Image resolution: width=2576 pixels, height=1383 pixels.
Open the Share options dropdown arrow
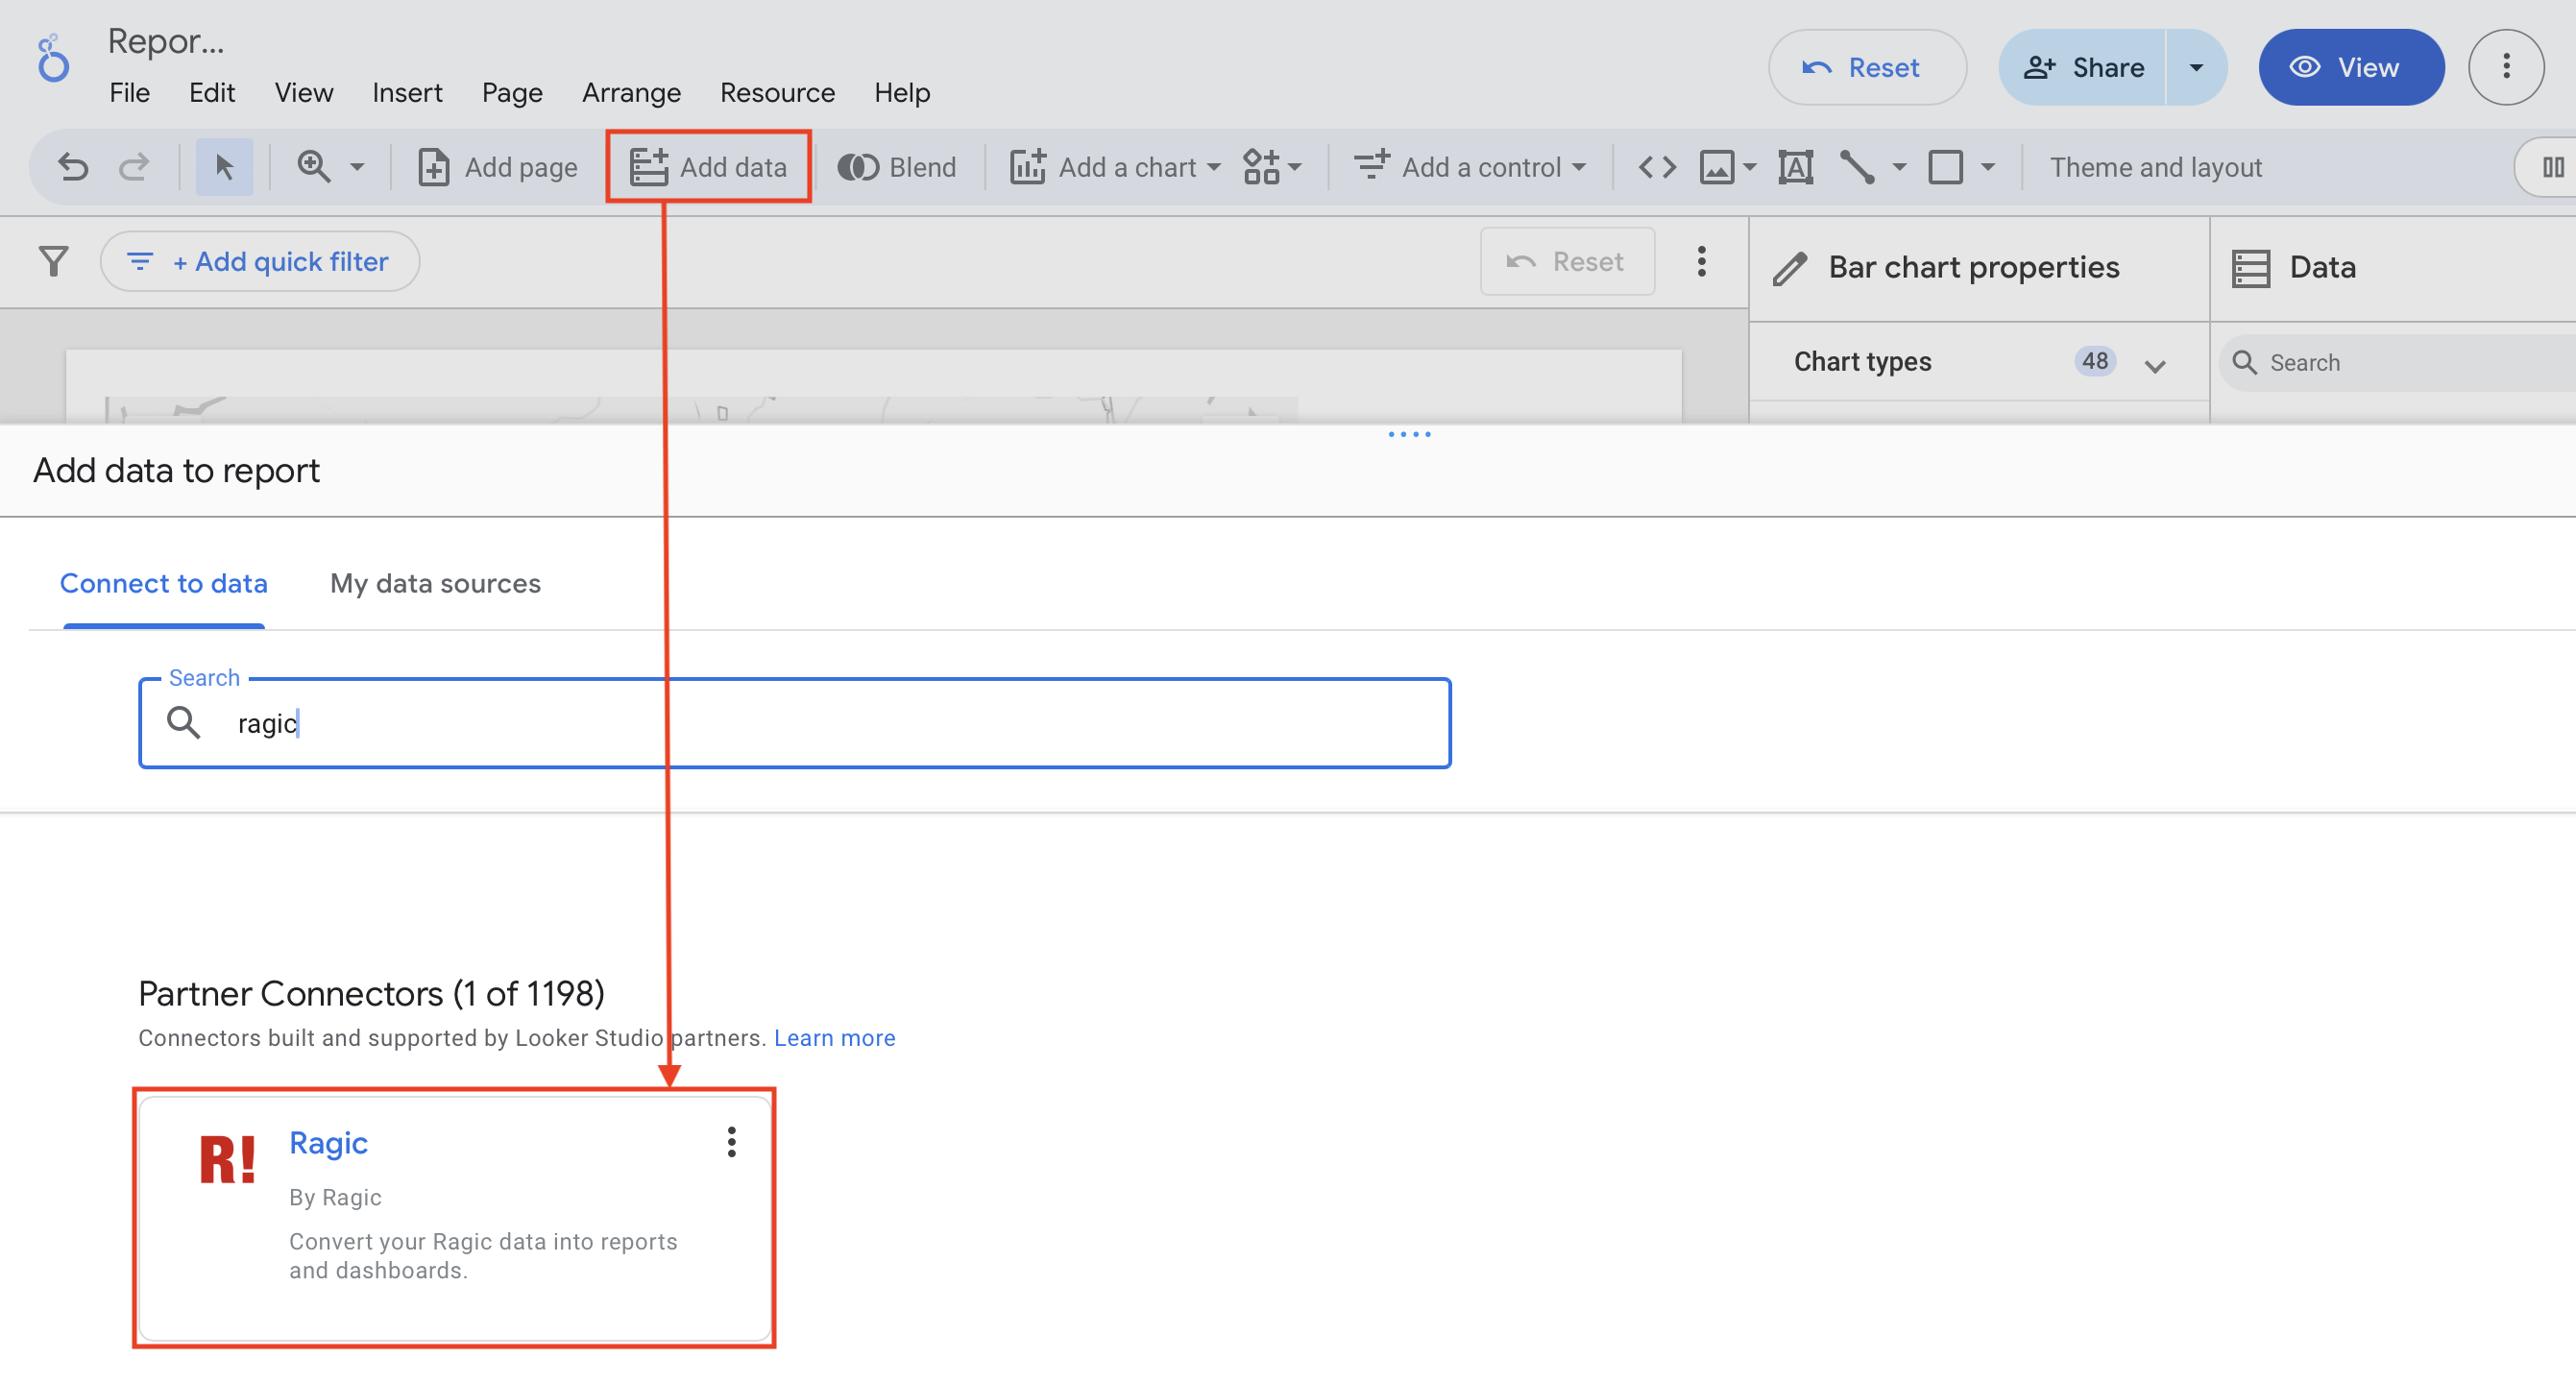coord(2197,67)
